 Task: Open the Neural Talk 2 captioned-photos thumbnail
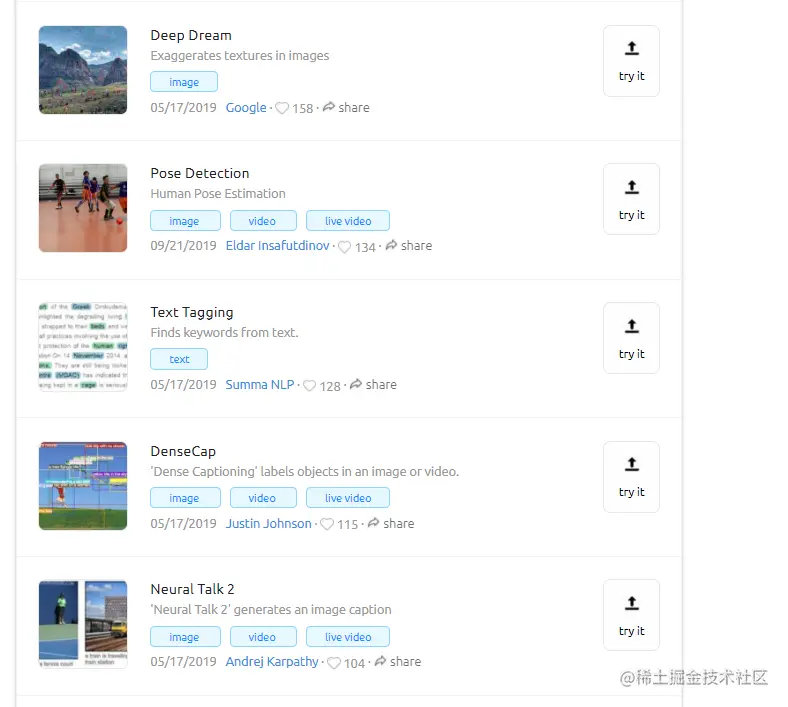(83, 624)
